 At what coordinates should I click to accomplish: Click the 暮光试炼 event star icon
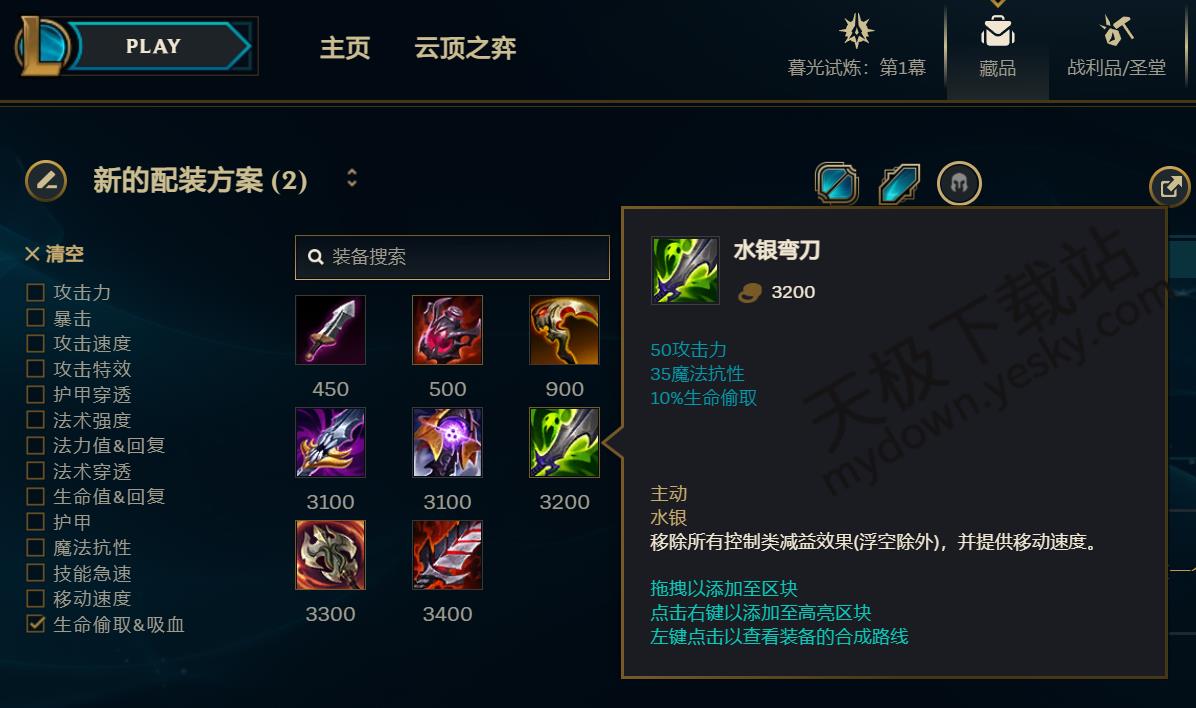856,31
